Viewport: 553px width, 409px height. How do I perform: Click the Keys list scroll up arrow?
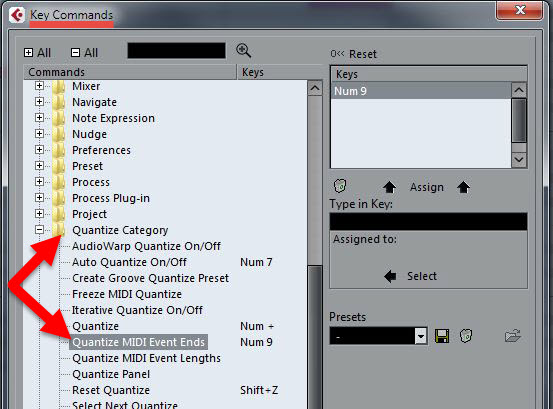coord(519,90)
